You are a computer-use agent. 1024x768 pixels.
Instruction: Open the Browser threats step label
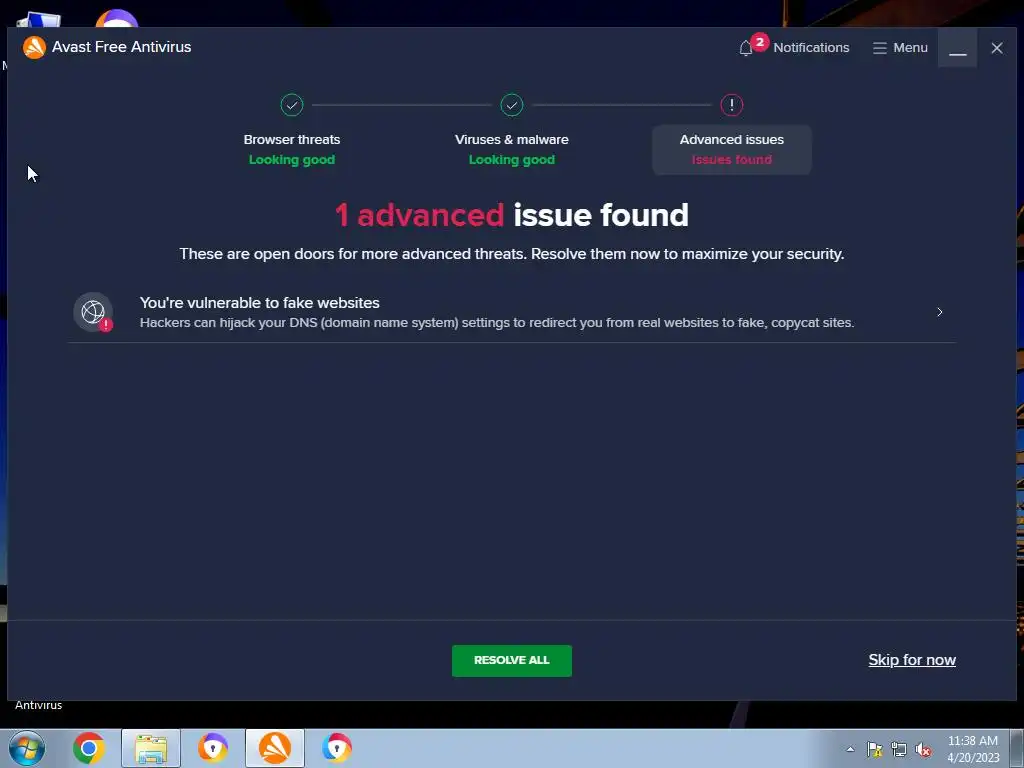292,139
